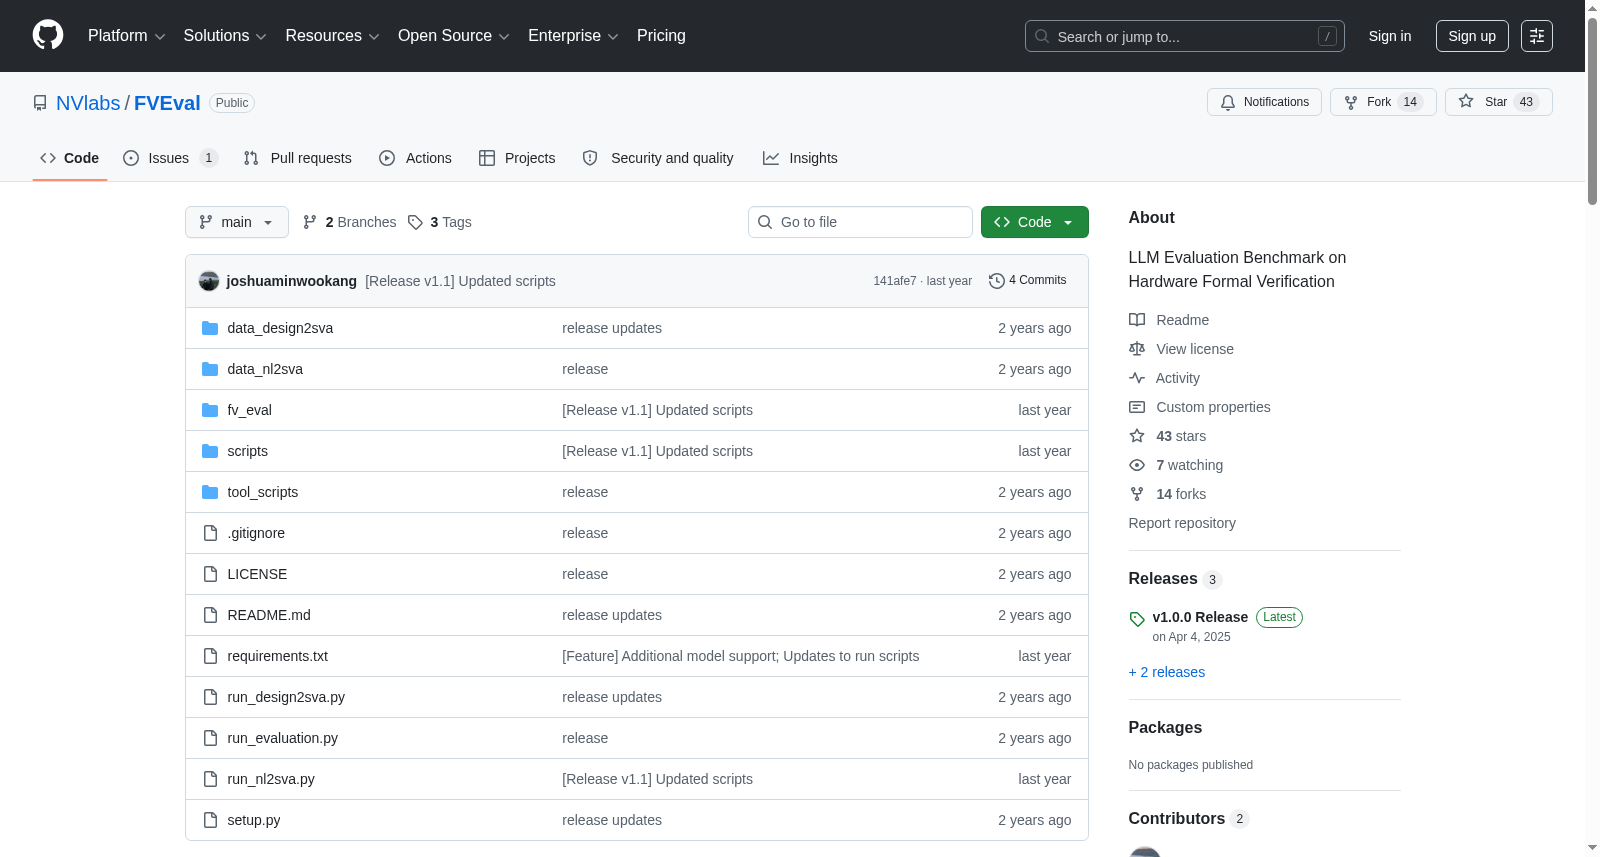Click the Sign up button

point(1472,36)
